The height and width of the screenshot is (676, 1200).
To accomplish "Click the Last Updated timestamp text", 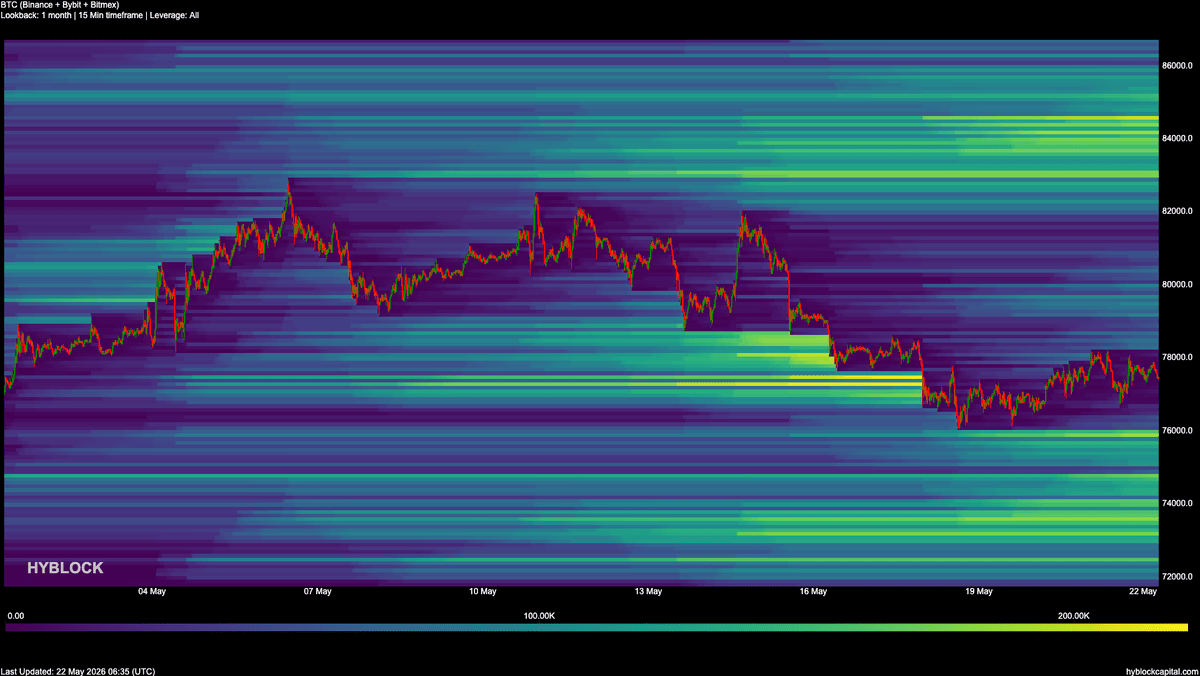I will click(78, 671).
